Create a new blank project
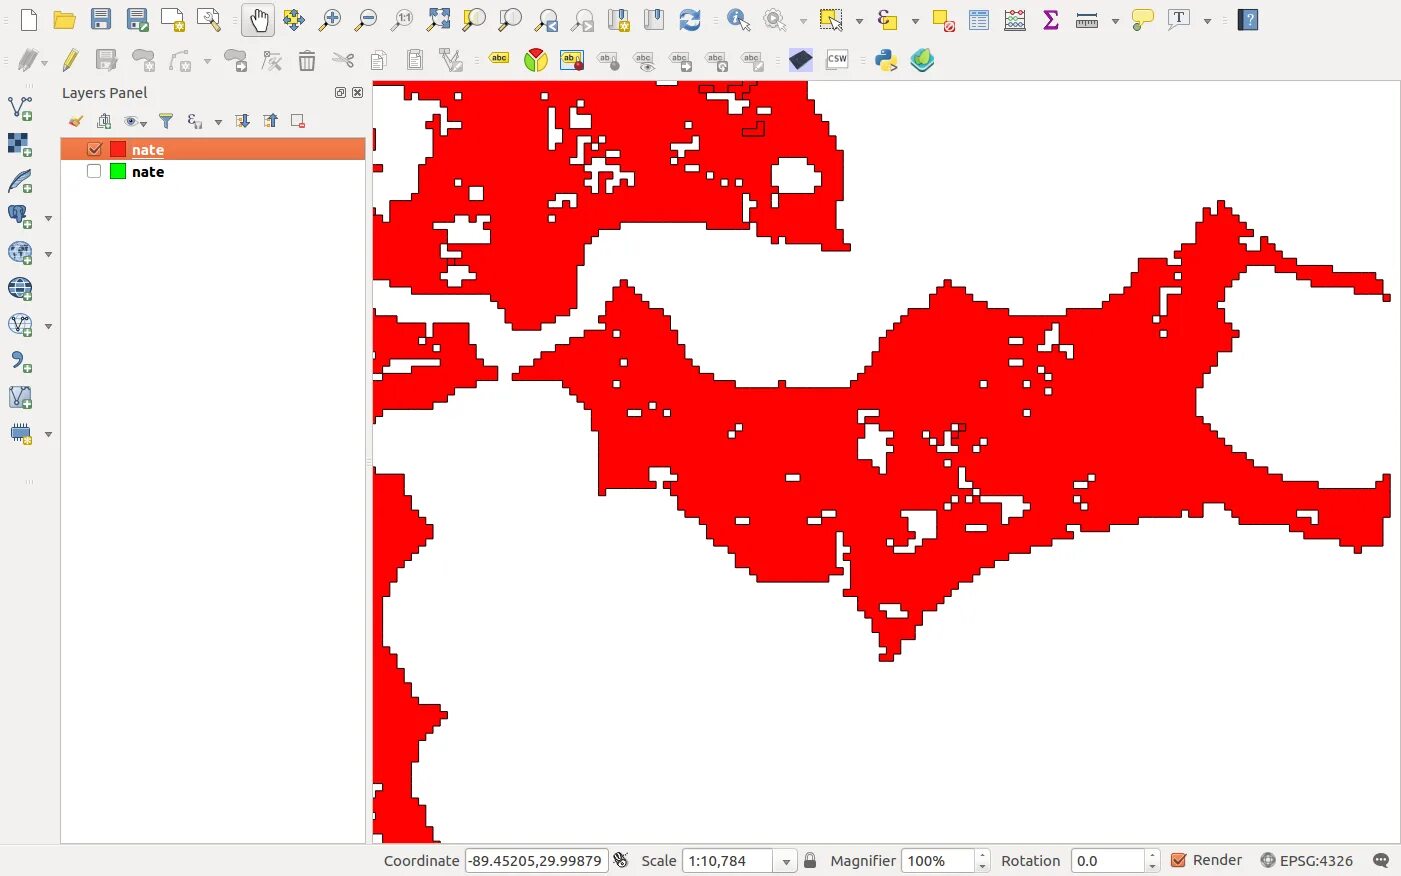Viewport: 1401px width, 876px height. (x=29, y=20)
